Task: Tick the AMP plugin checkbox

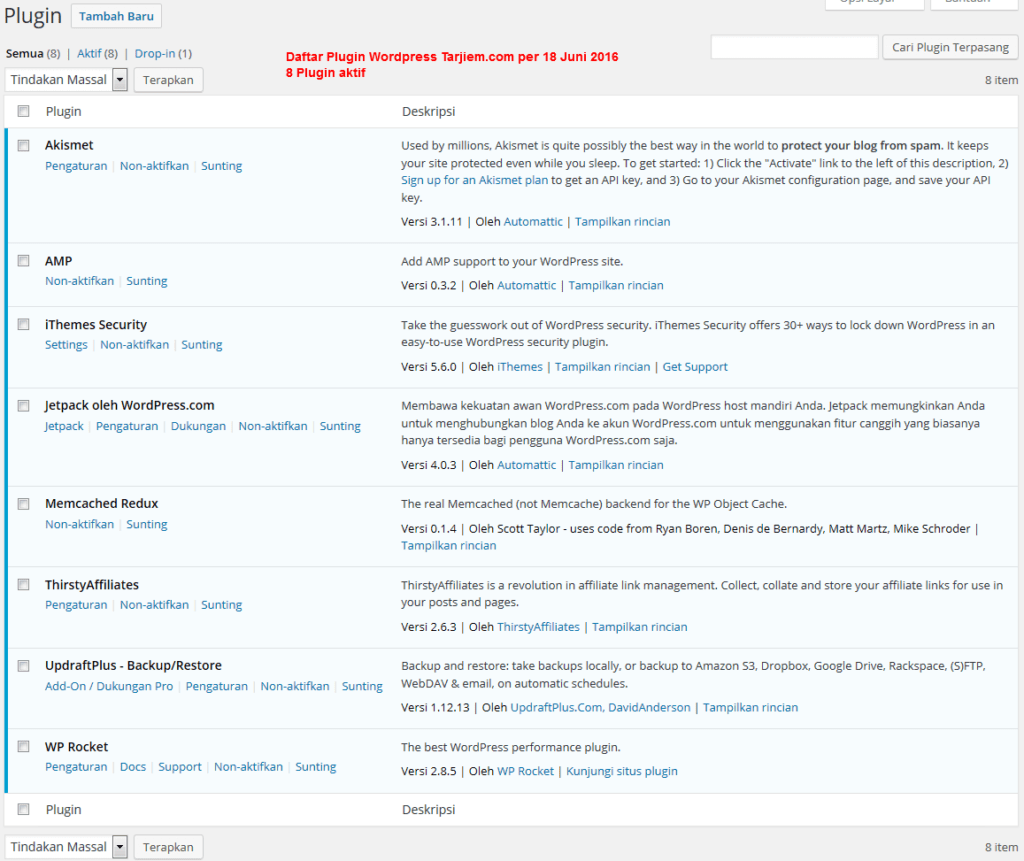Action: point(24,261)
